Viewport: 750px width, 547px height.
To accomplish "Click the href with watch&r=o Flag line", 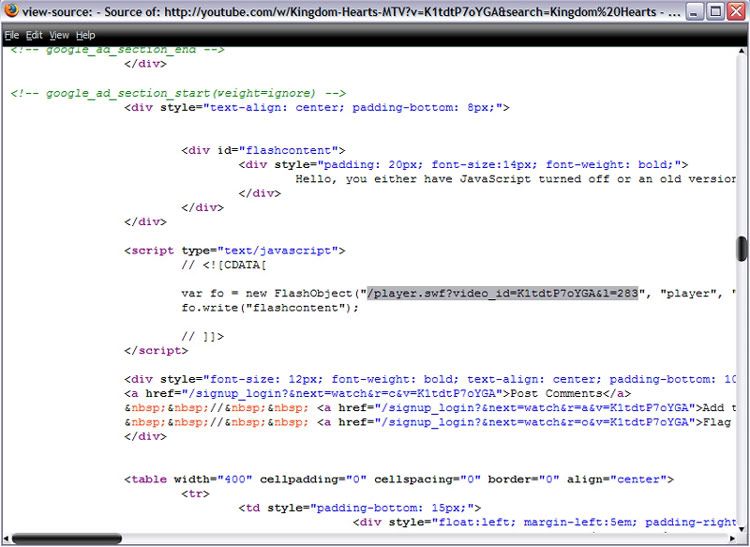I will [428, 423].
